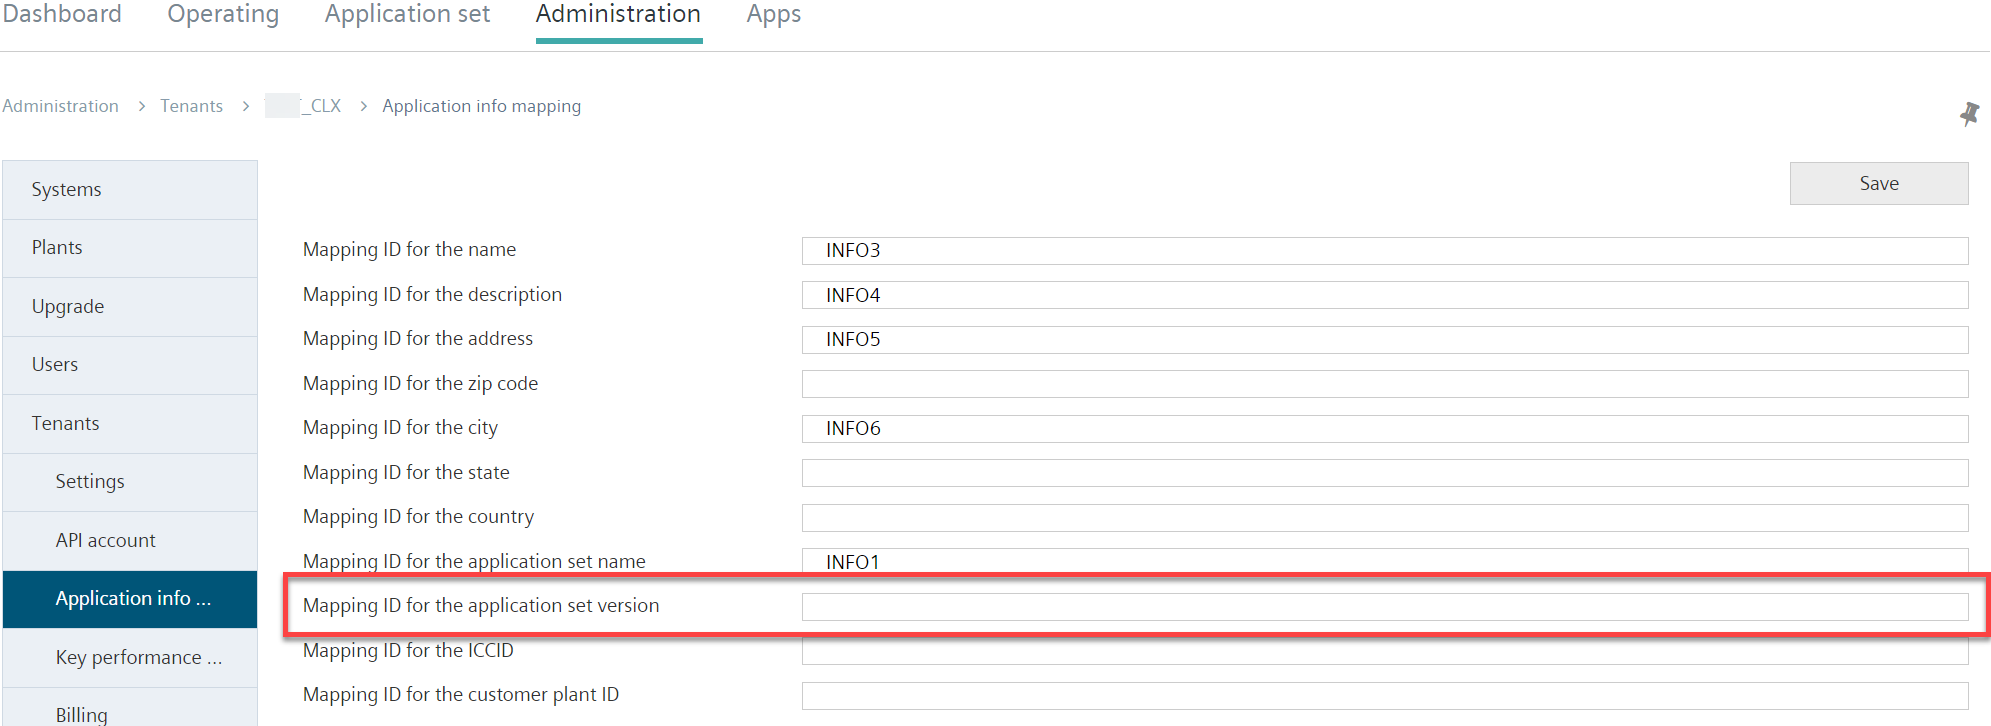Select Plants in the sidebar
The height and width of the screenshot is (726, 1991).
point(130,248)
